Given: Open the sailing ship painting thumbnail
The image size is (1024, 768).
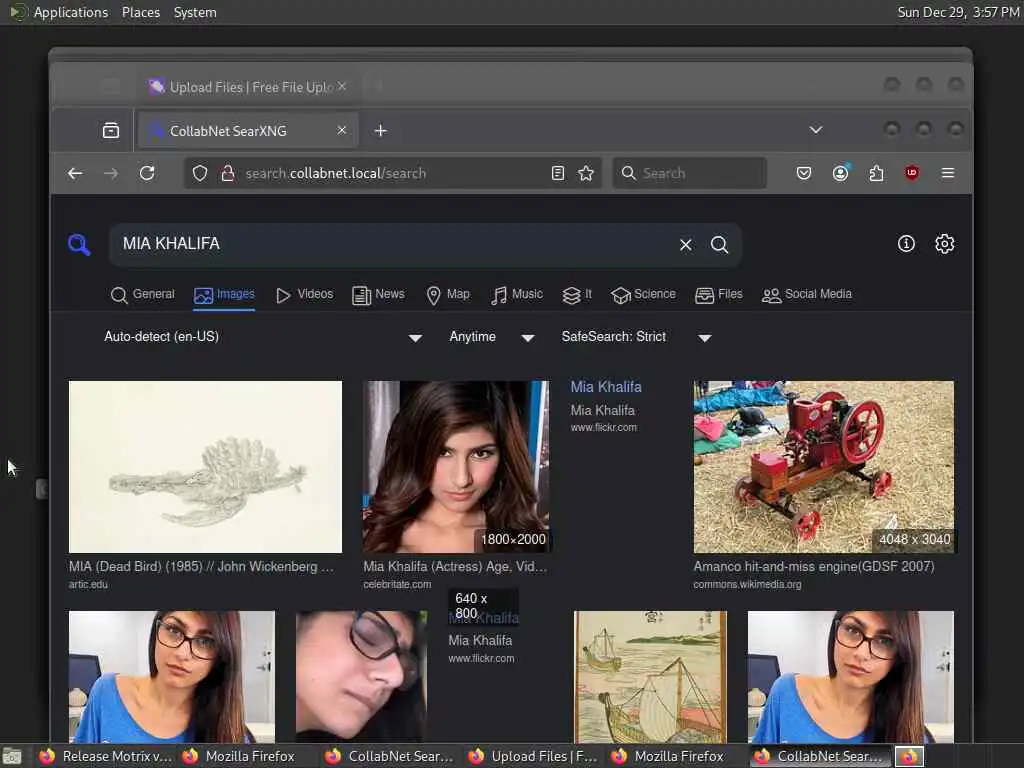Looking at the screenshot, I should pos(650,677).
